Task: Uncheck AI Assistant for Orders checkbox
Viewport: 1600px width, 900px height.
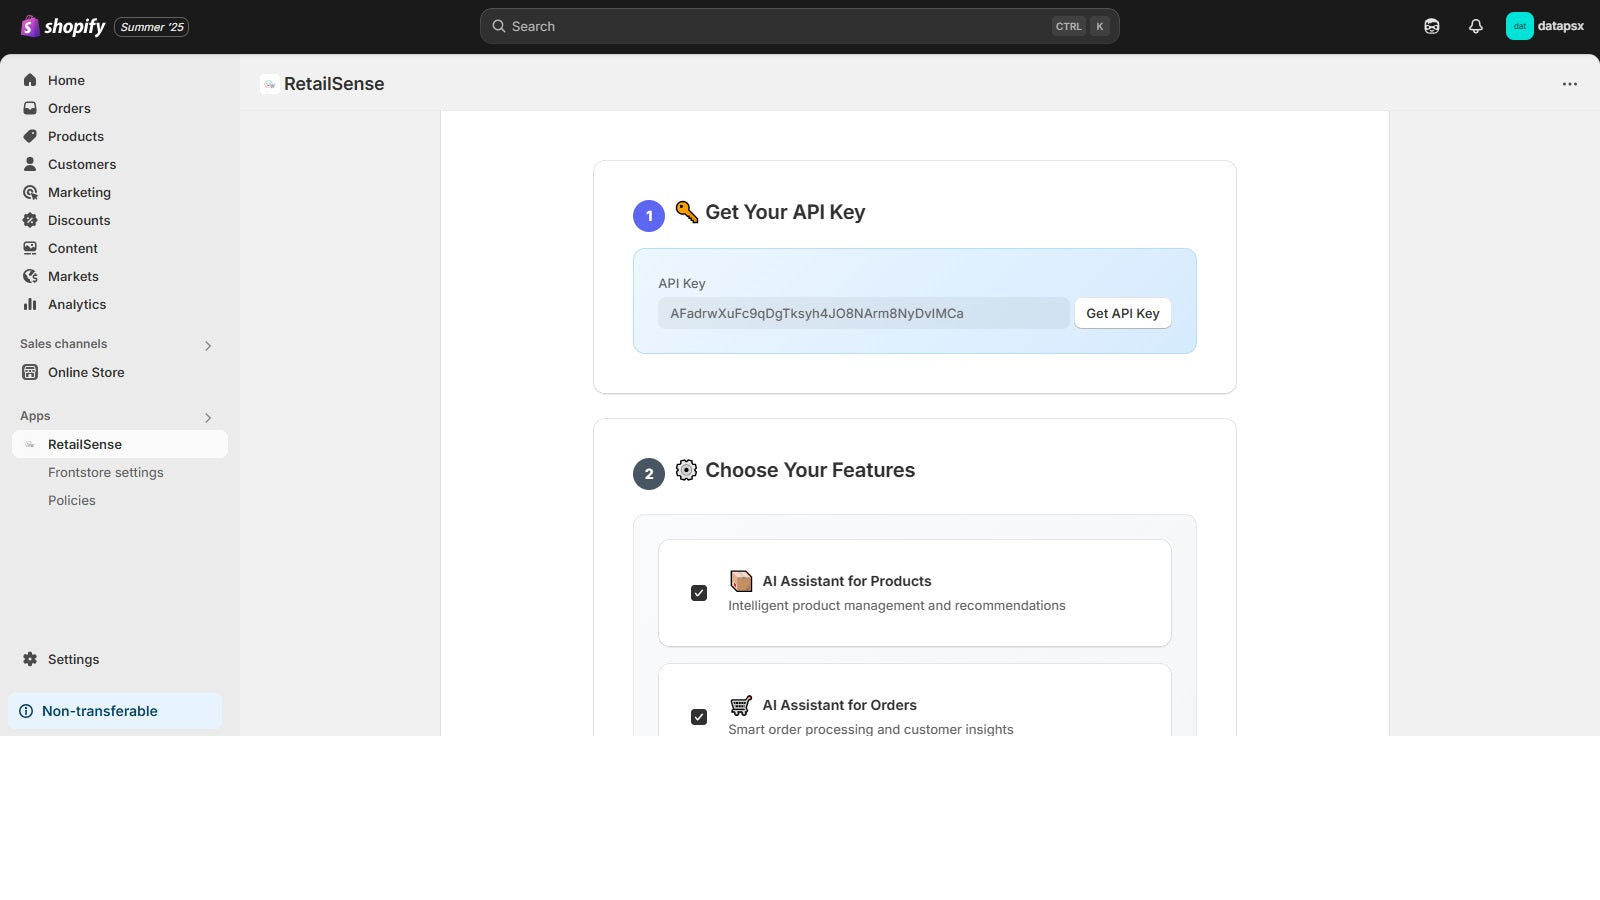Action: point(699,717)
